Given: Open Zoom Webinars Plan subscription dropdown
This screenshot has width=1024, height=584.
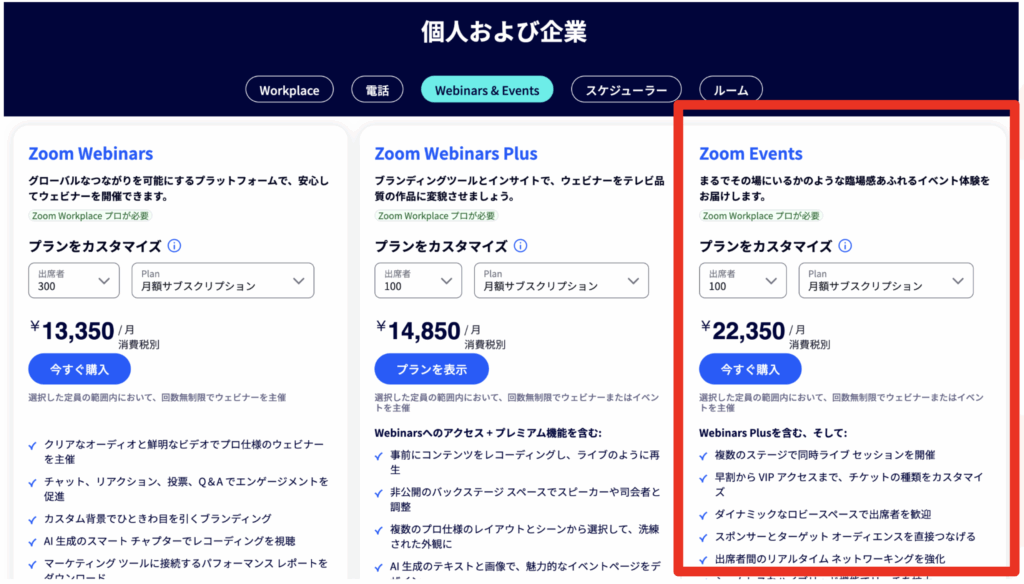Looking at the screenshot, I should (222, 280).
